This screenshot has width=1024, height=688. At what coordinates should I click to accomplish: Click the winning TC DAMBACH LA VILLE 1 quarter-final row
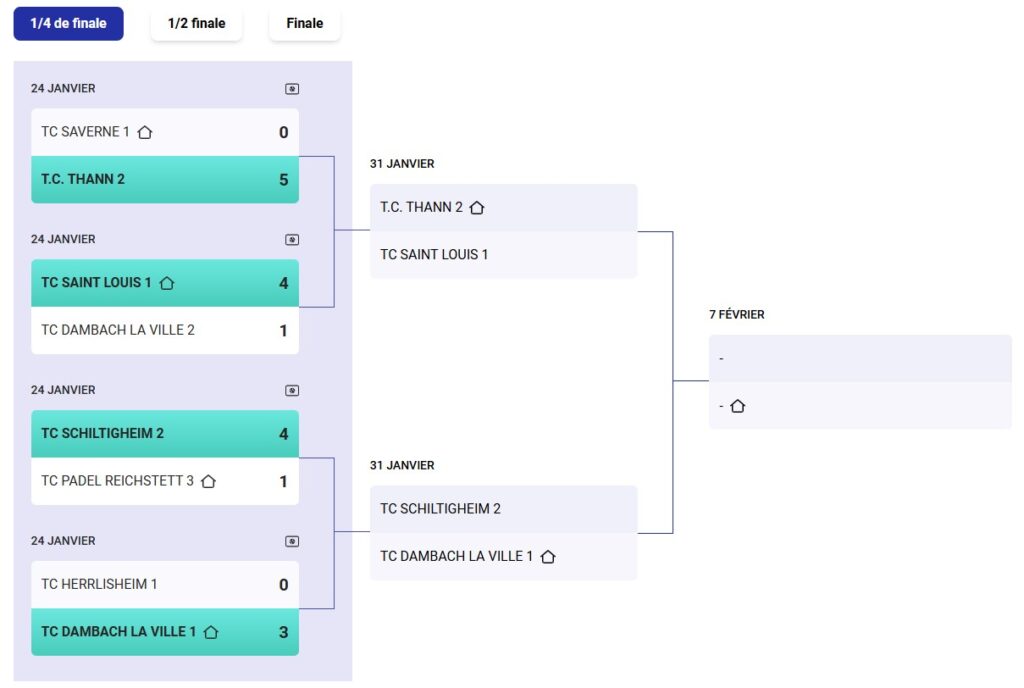[x=165, y=632]
